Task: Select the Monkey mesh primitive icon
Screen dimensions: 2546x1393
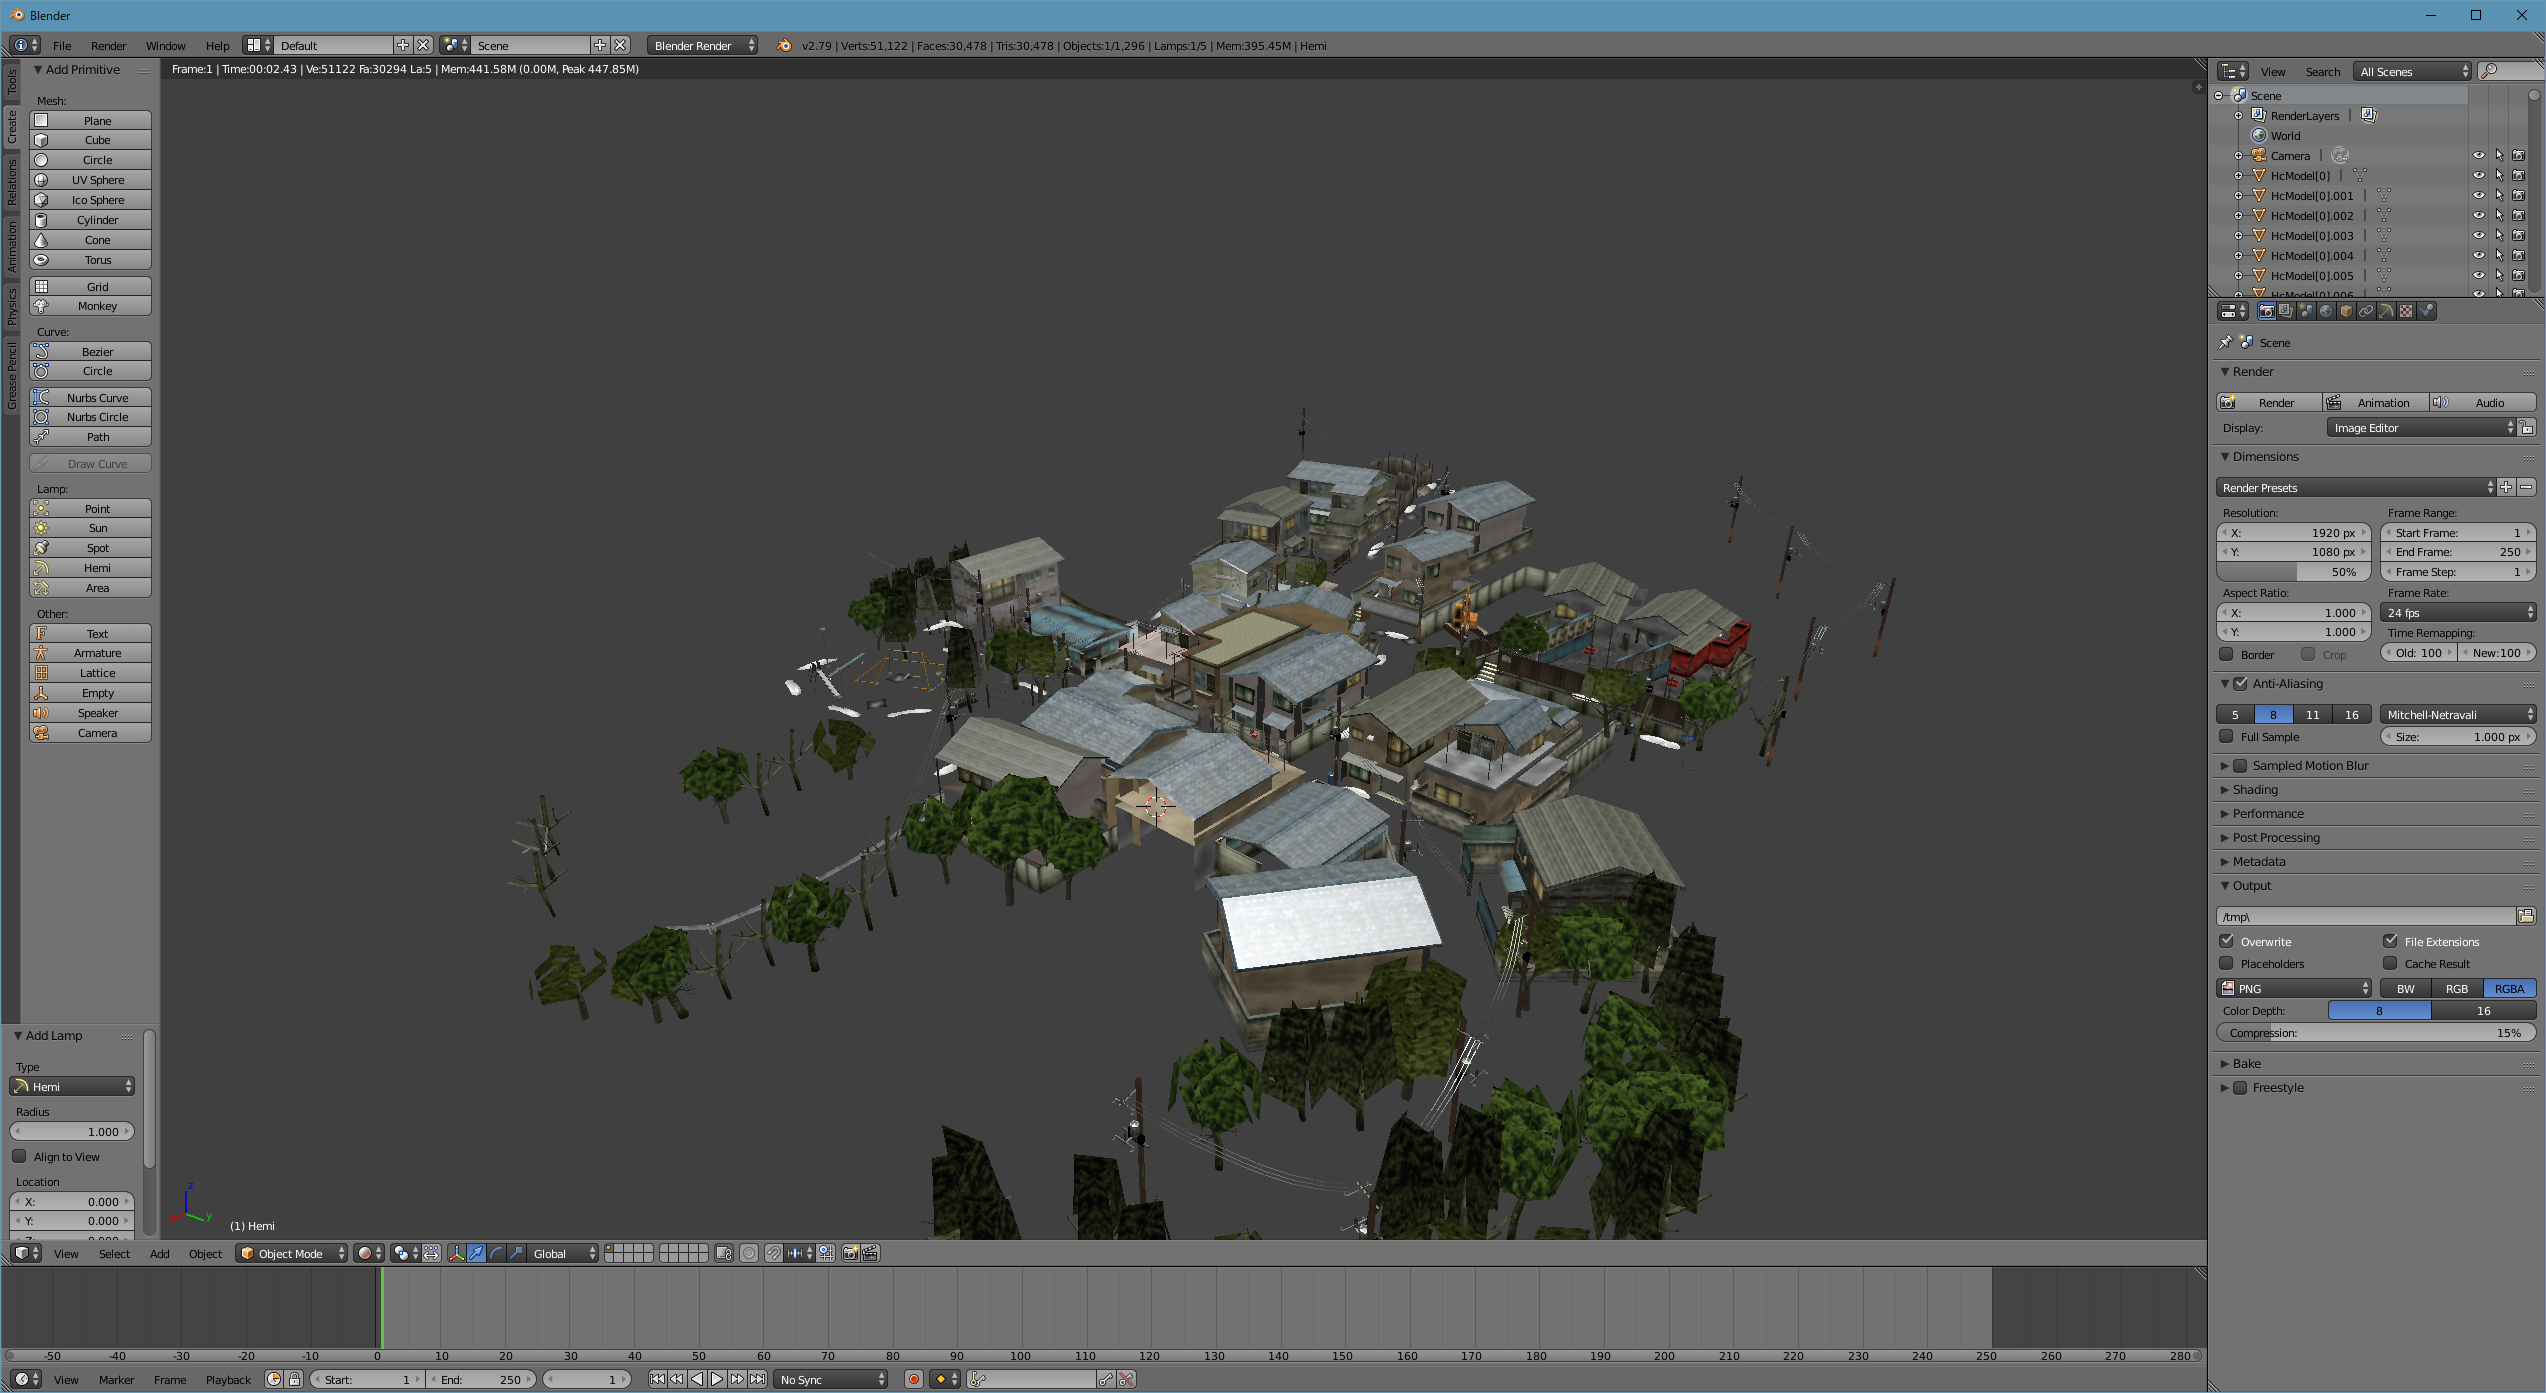Action: pyautogui.click(x=43, y=305)
